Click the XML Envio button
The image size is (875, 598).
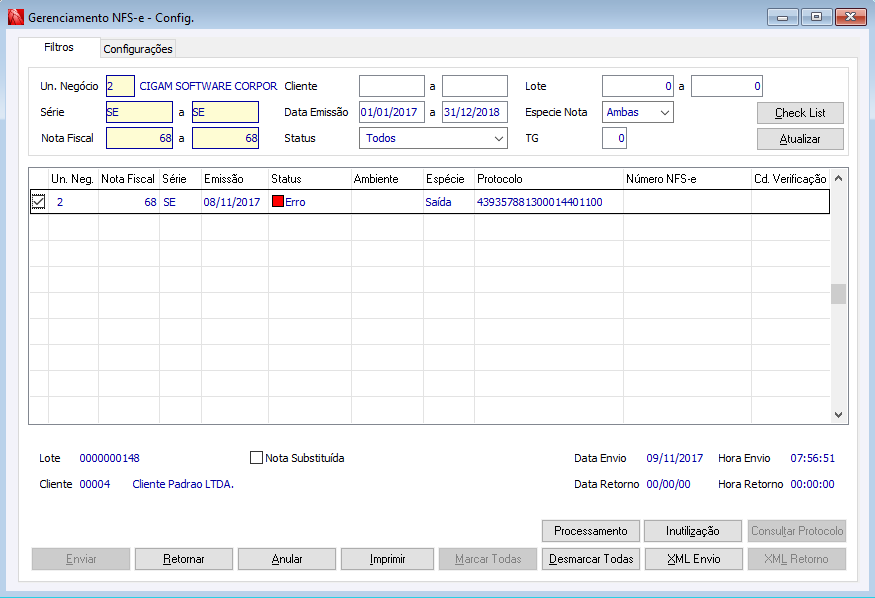694,559
